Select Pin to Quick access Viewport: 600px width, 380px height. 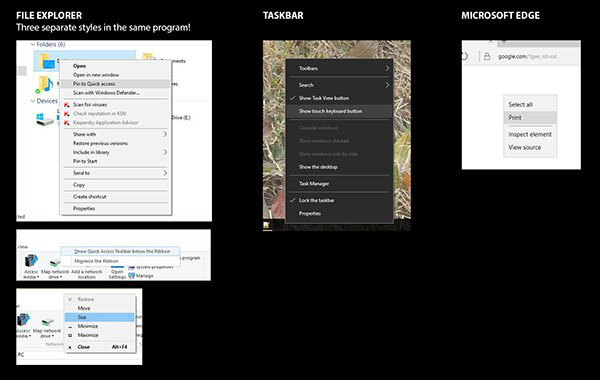[x=116, y=84]
